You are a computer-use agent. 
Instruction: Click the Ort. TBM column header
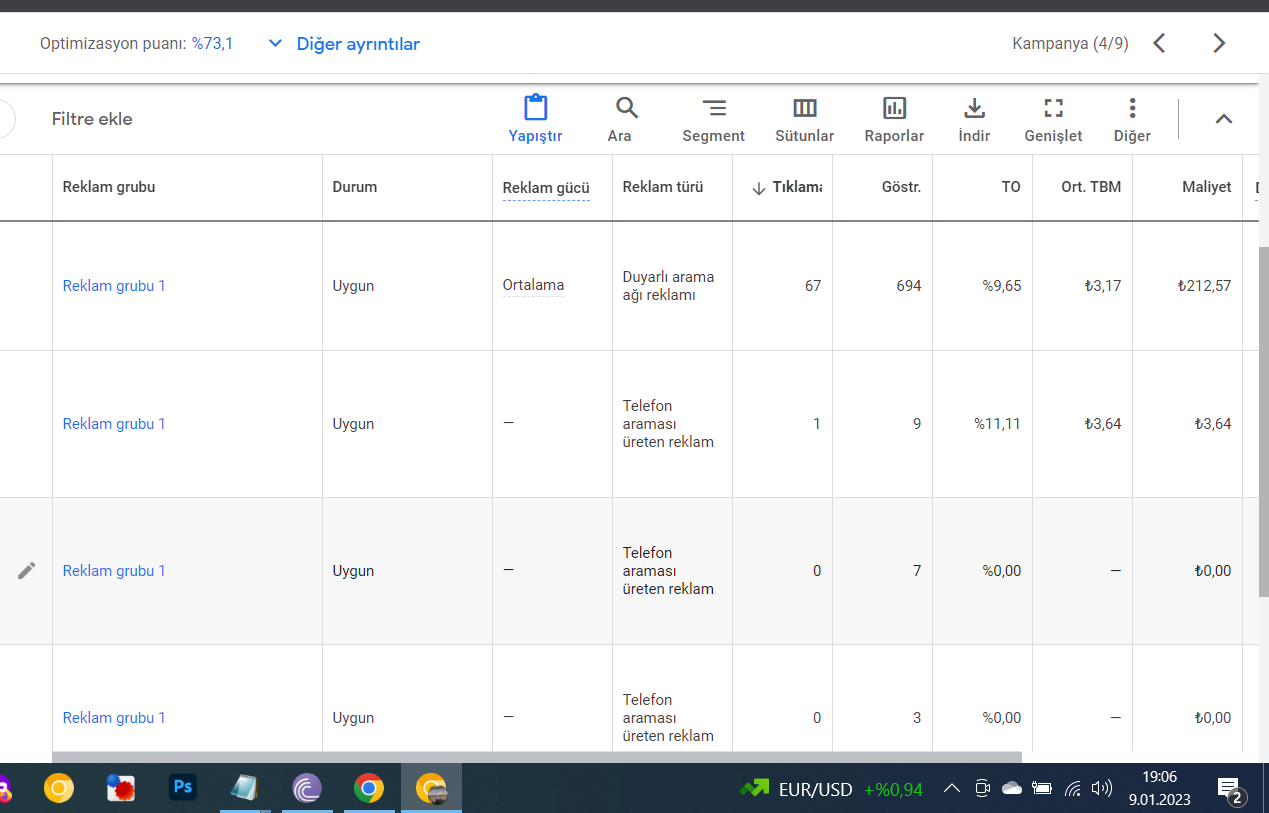(1091, 187)
